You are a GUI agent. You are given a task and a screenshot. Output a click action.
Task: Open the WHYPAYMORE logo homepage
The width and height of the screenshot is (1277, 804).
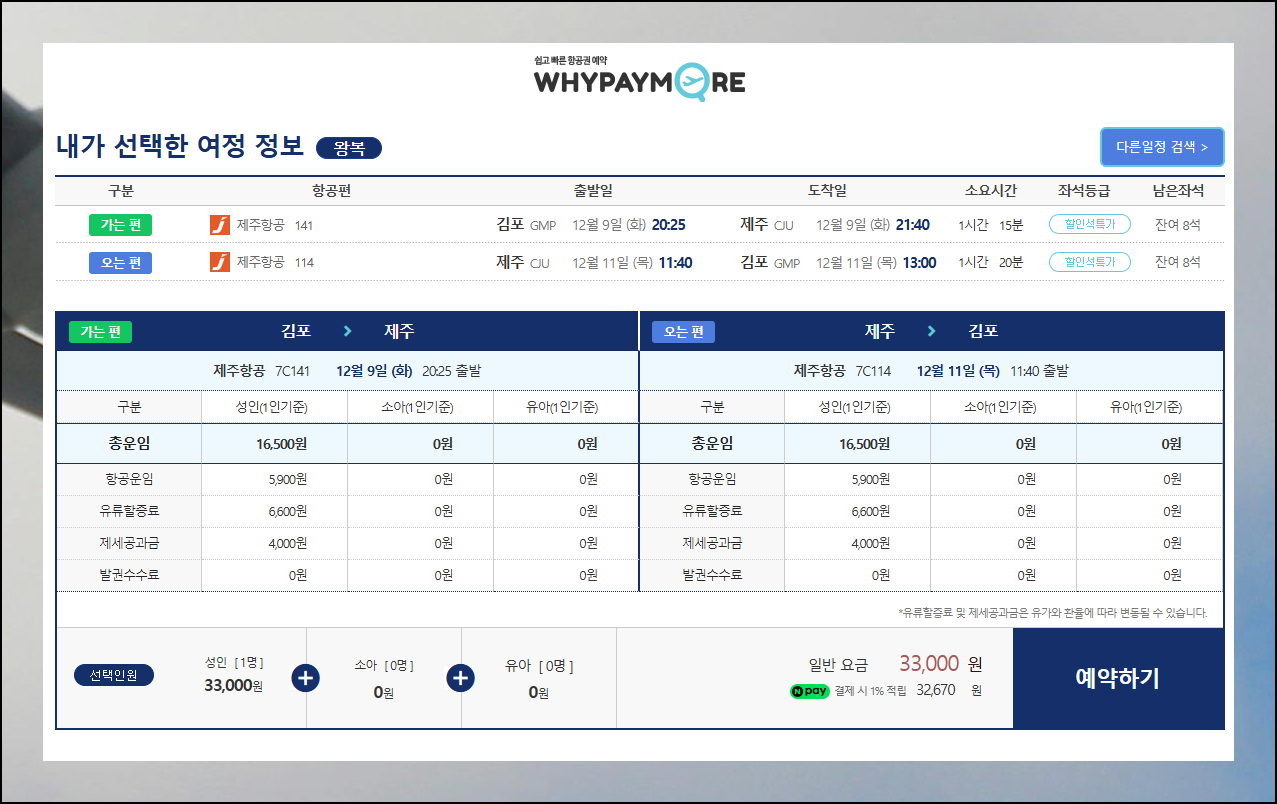tap(639, 78)
